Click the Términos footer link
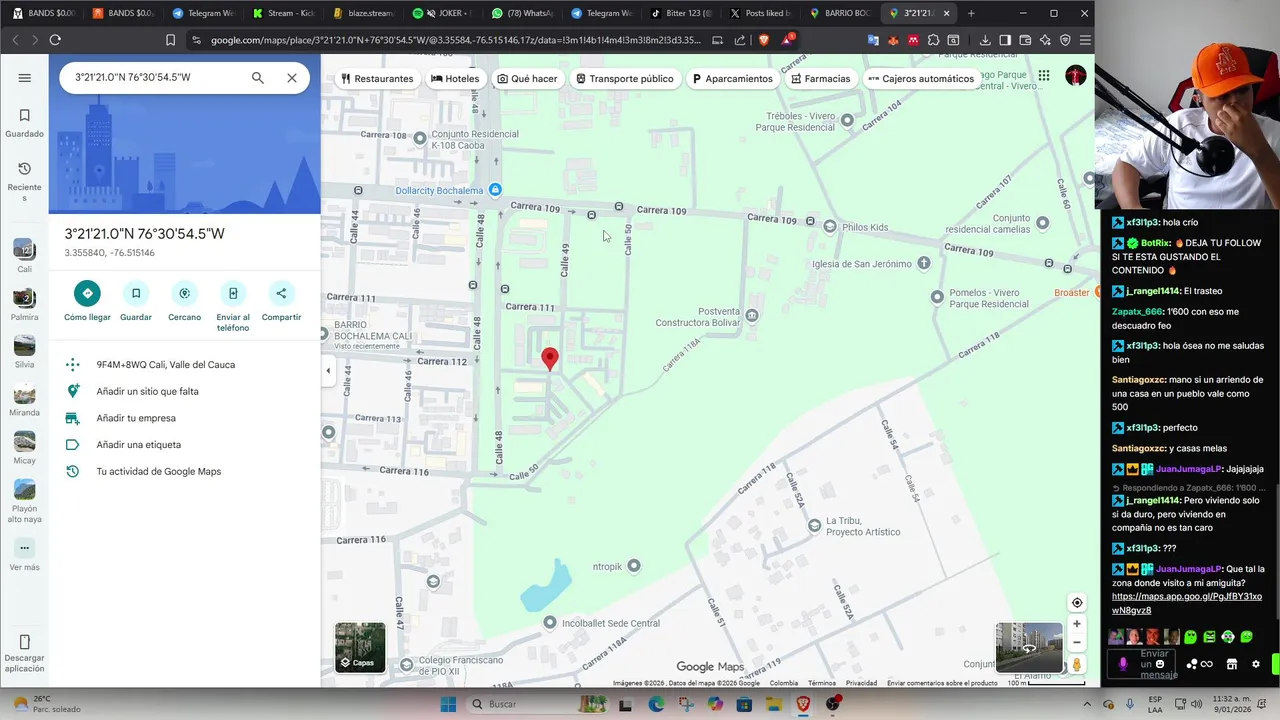 click(x=822, y=683)
